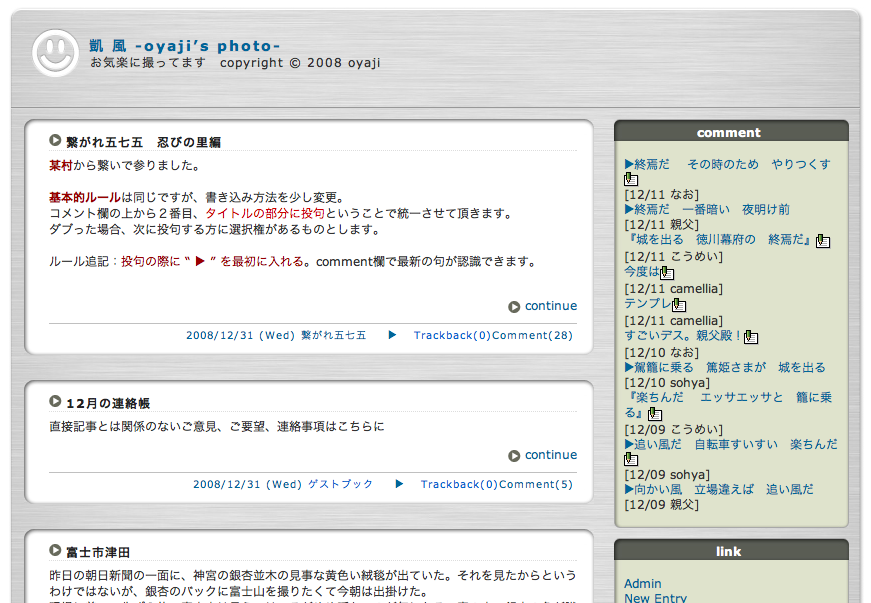
Task: Click text [12/10 sohya]
Action: [667, 383]
